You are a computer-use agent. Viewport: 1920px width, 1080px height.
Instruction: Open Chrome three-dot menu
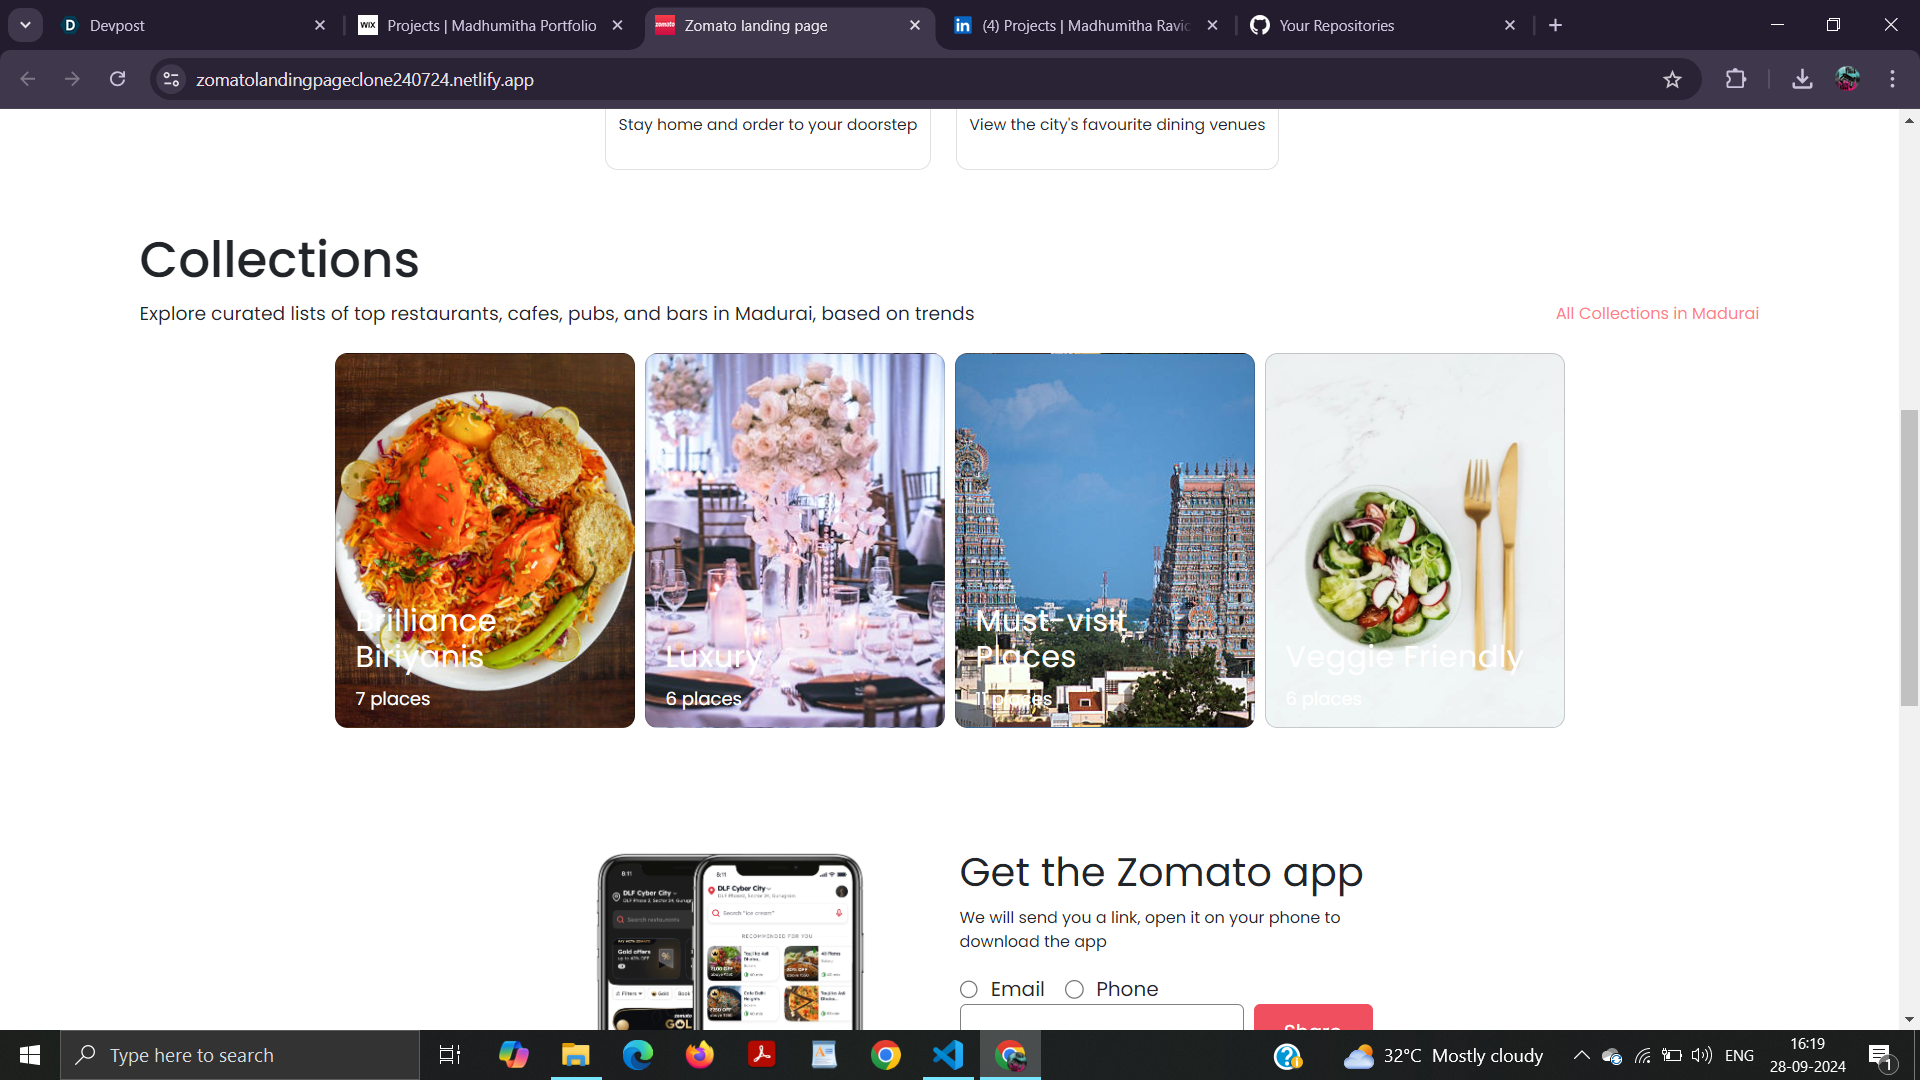1892,79
